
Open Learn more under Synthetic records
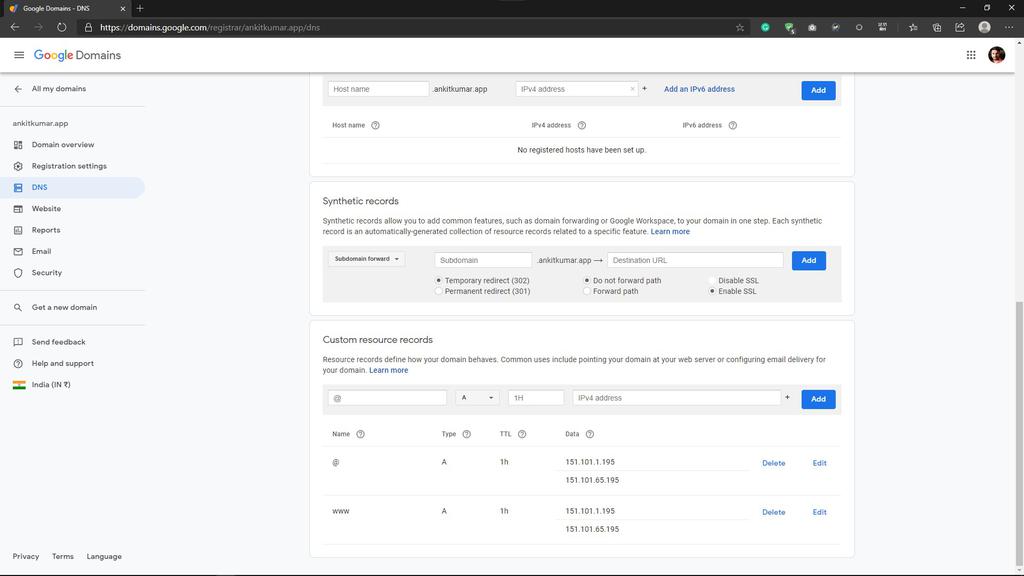coord(670,232)
